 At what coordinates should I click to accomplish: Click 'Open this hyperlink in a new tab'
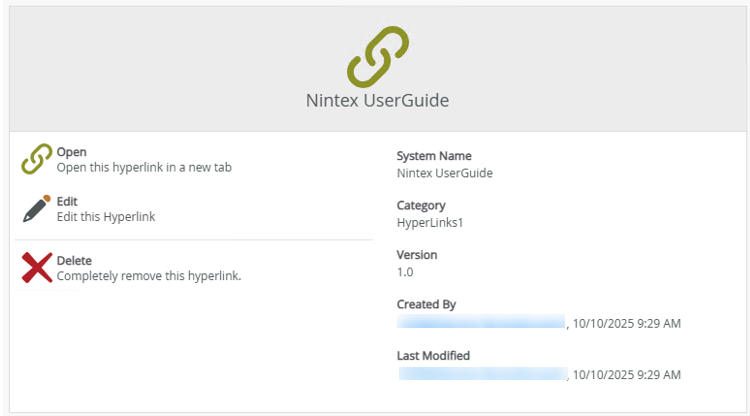point(144,167)
